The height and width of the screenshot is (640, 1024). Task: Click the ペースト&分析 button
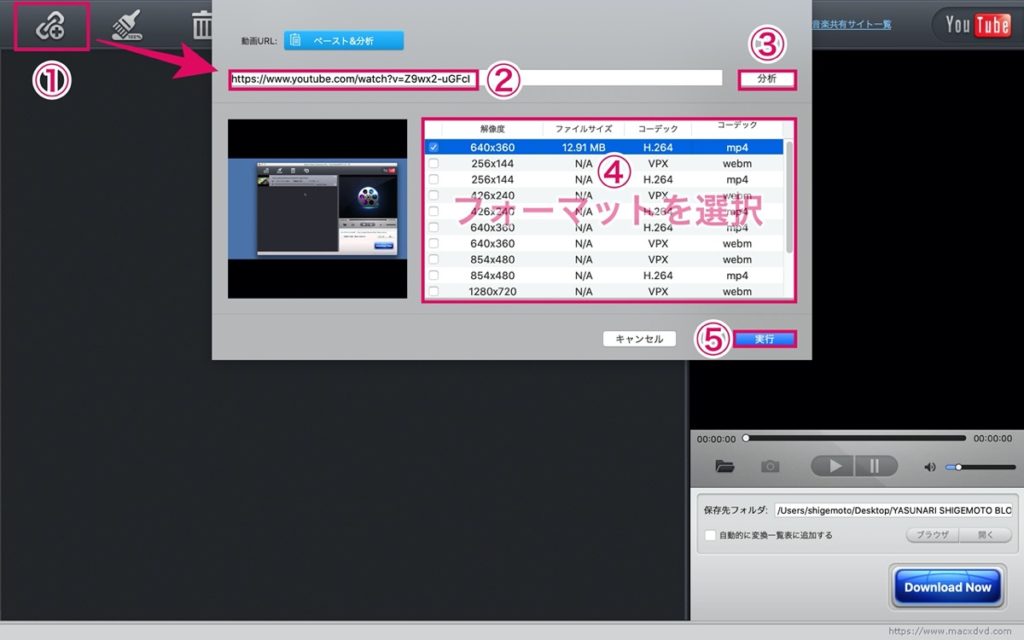coord(344,40)
